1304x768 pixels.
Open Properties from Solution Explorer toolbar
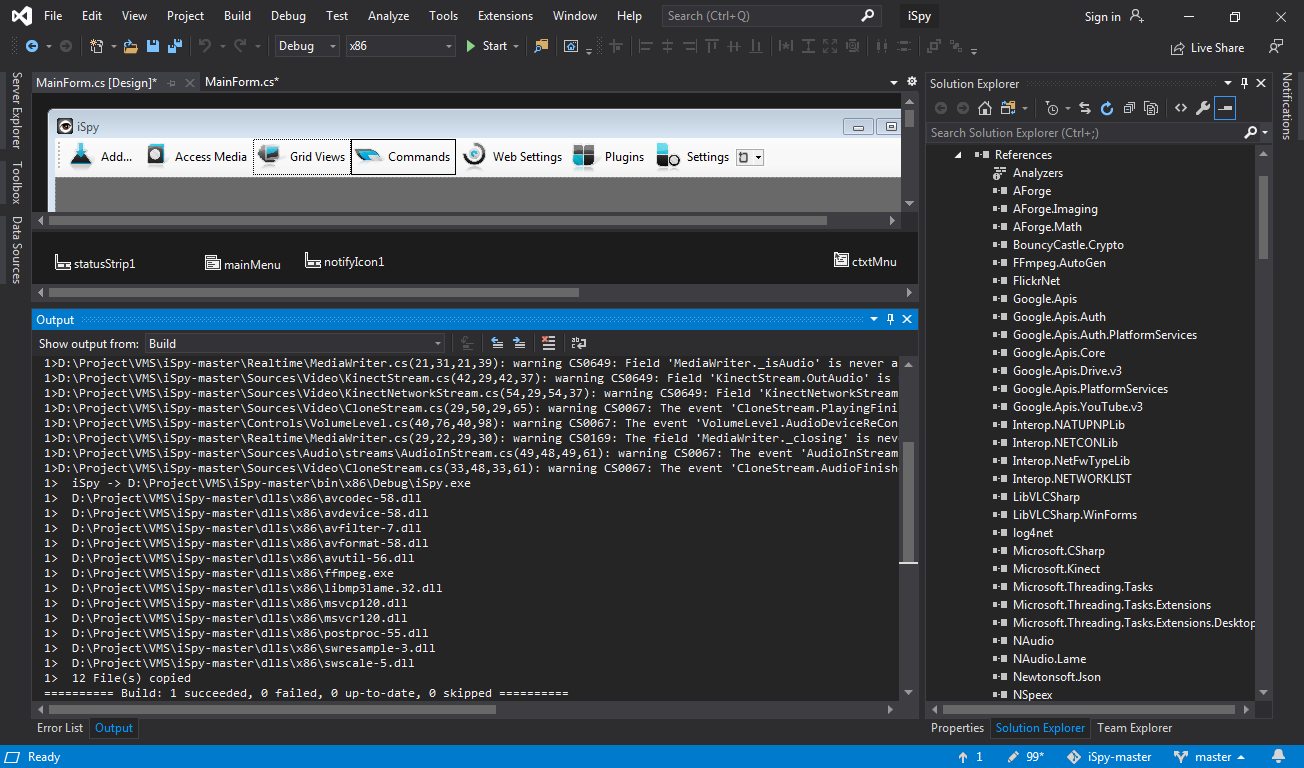pyautogui.click(x=1201, y=107)
